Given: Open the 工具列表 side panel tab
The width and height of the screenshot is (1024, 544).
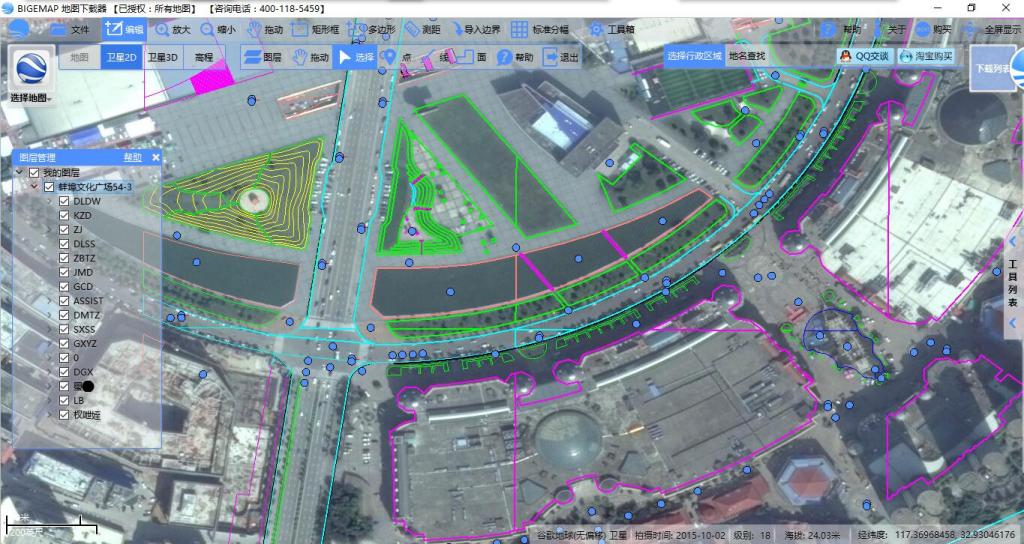Looking at the screenshot, I should (x=1013, y=284).
